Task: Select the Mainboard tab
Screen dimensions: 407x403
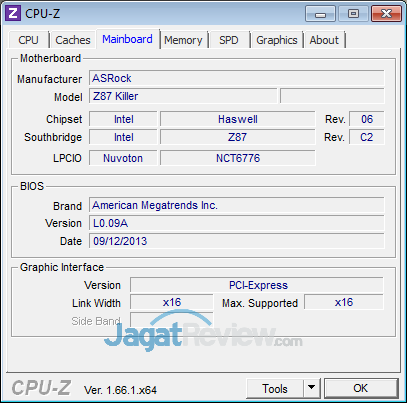Action: click(x=127, y=39)
